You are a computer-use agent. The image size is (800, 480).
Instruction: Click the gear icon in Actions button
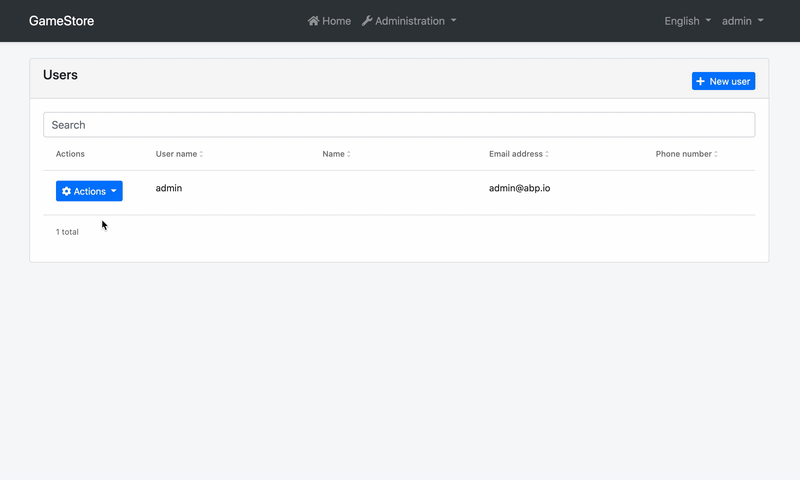(x=66, y=191)
